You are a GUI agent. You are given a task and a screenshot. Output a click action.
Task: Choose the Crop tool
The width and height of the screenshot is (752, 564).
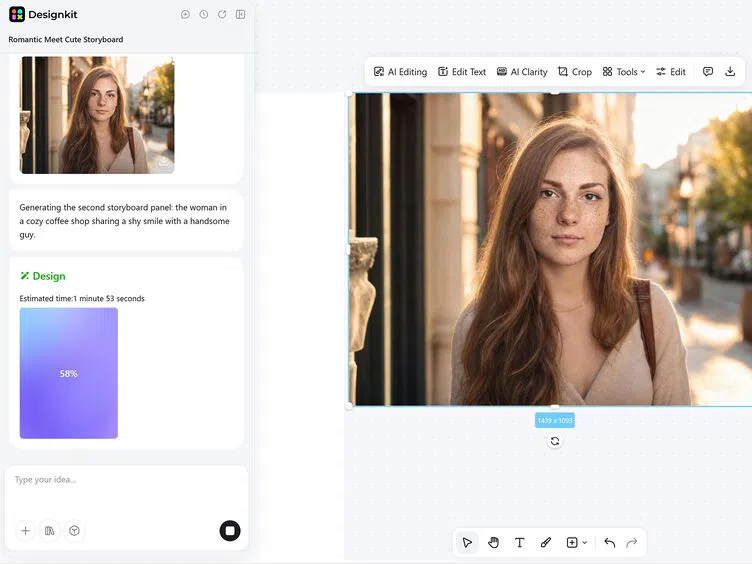pos(575,72)
